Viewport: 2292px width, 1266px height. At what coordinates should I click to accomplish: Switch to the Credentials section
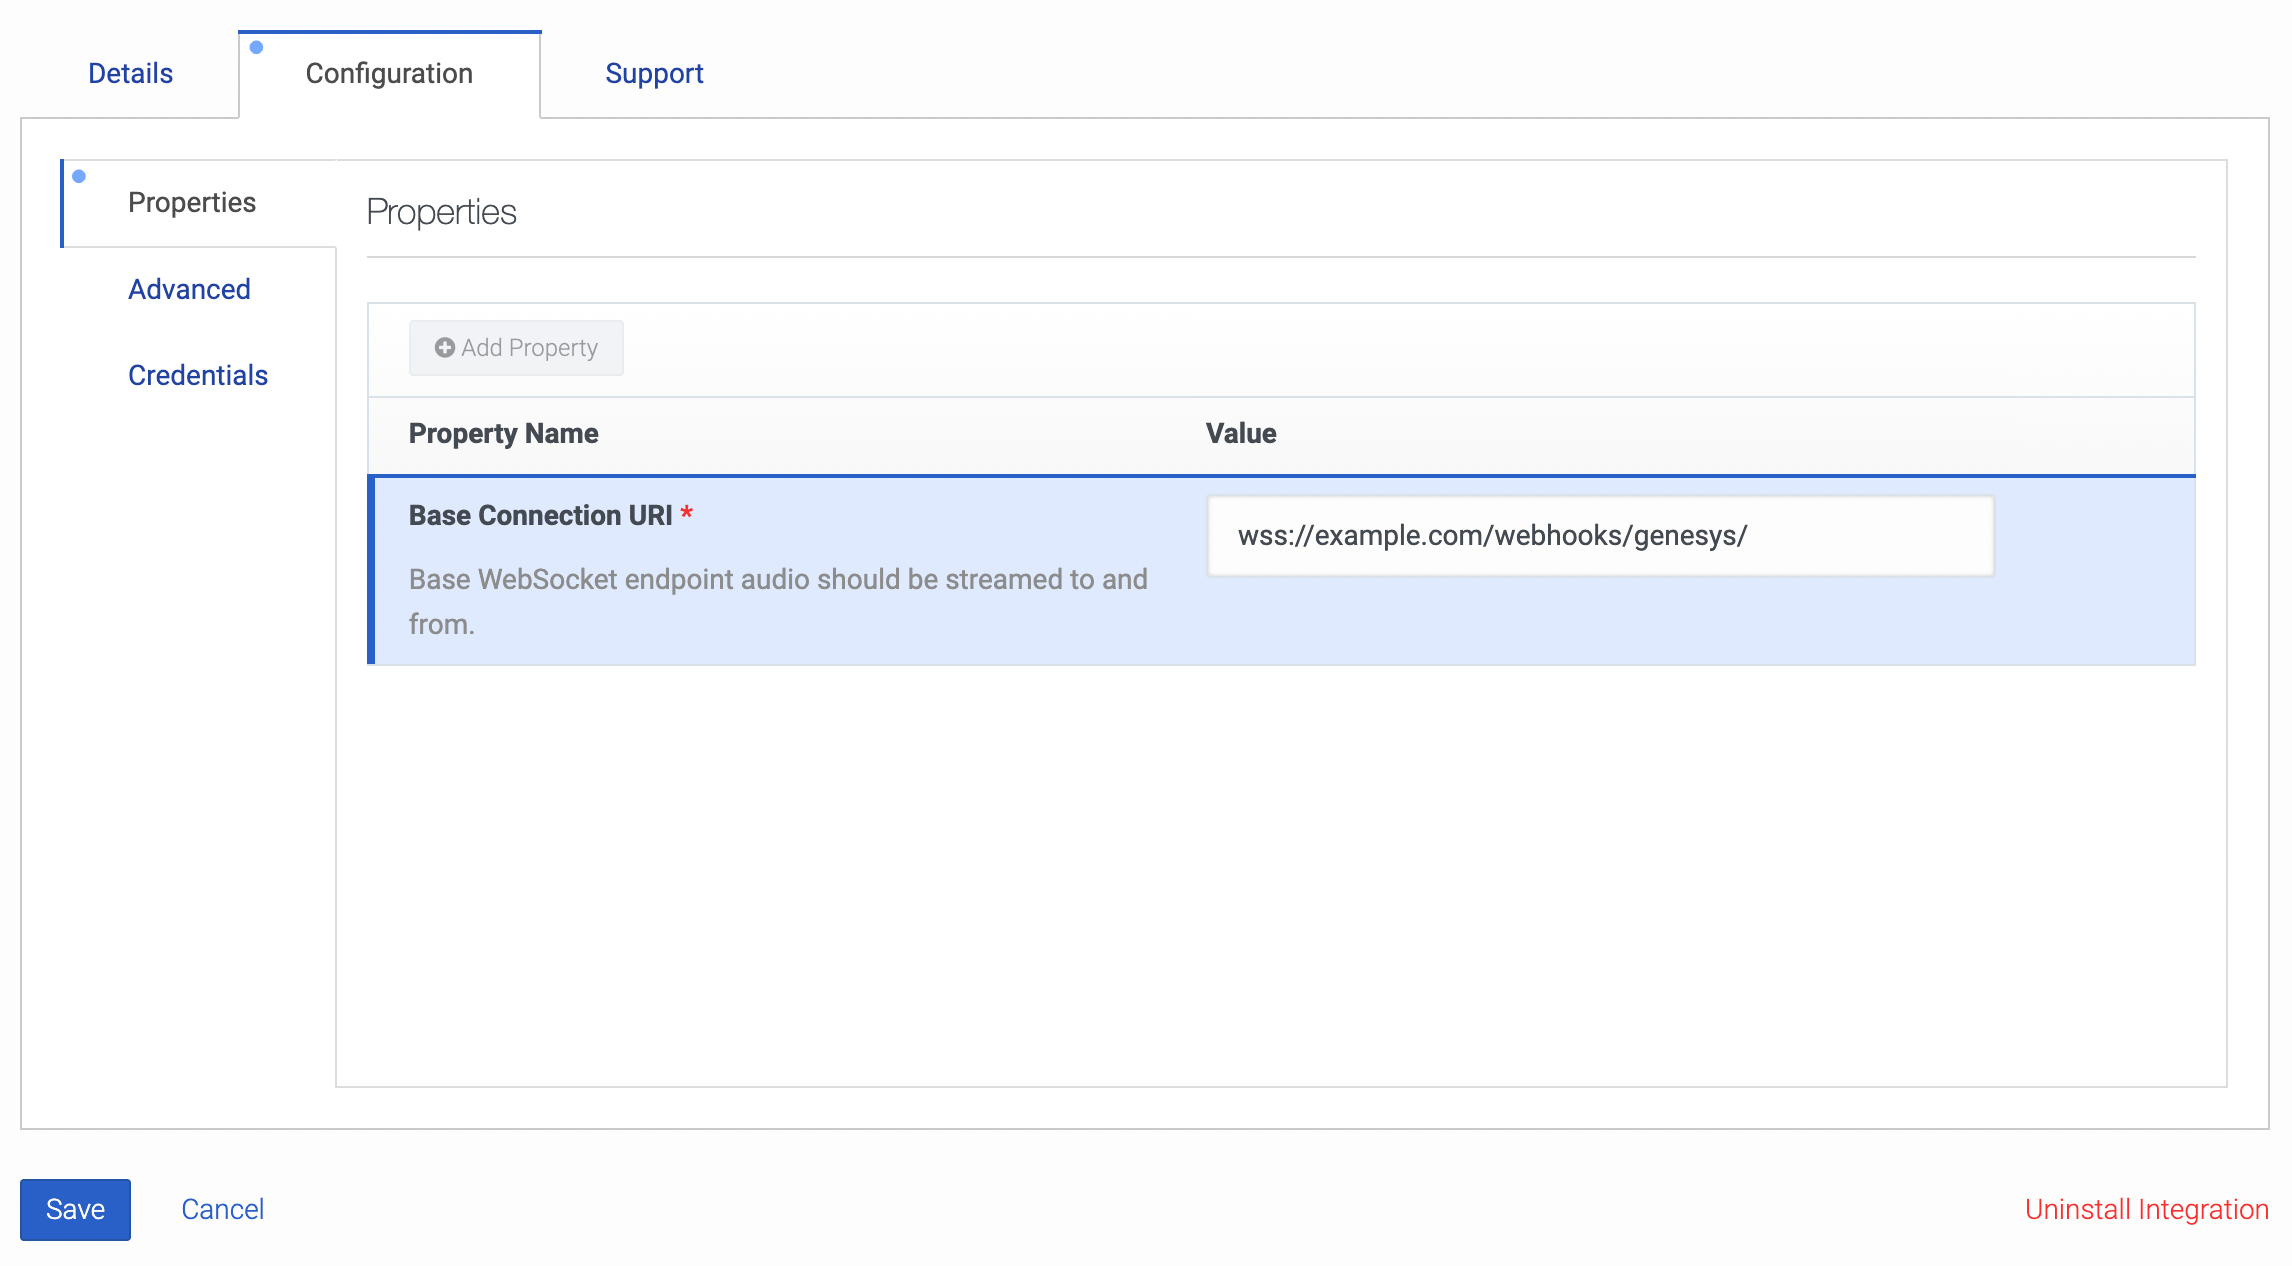[197, 375]
